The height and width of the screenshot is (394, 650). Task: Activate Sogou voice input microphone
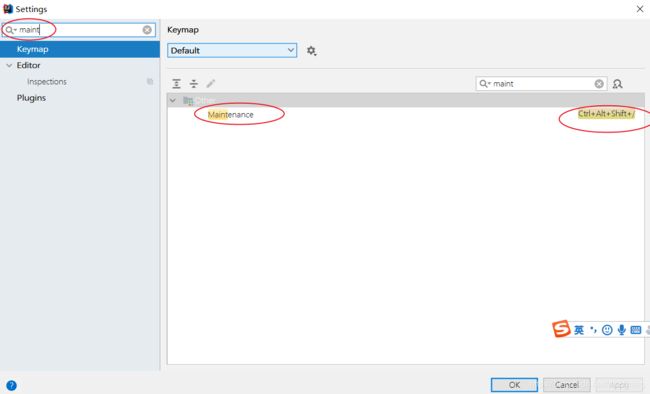point(621,330)
